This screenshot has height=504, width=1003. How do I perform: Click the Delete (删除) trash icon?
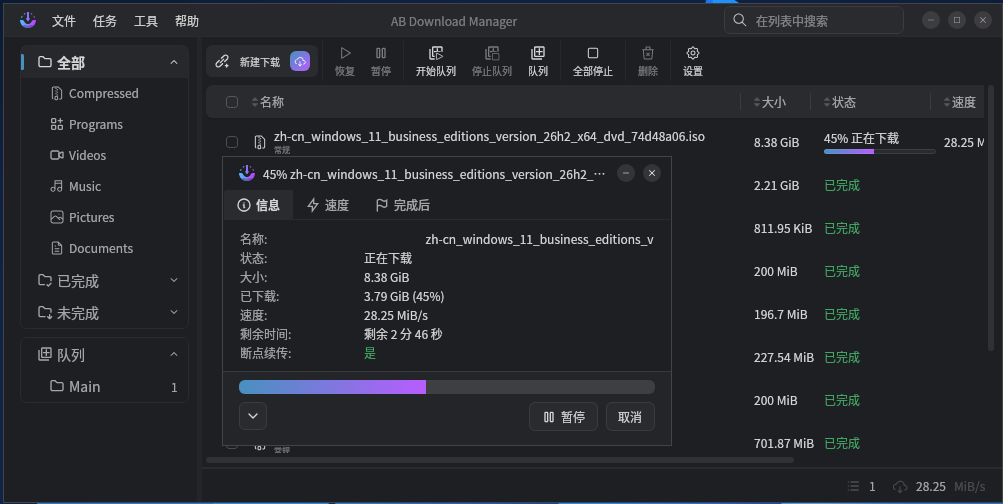[648, 53]
